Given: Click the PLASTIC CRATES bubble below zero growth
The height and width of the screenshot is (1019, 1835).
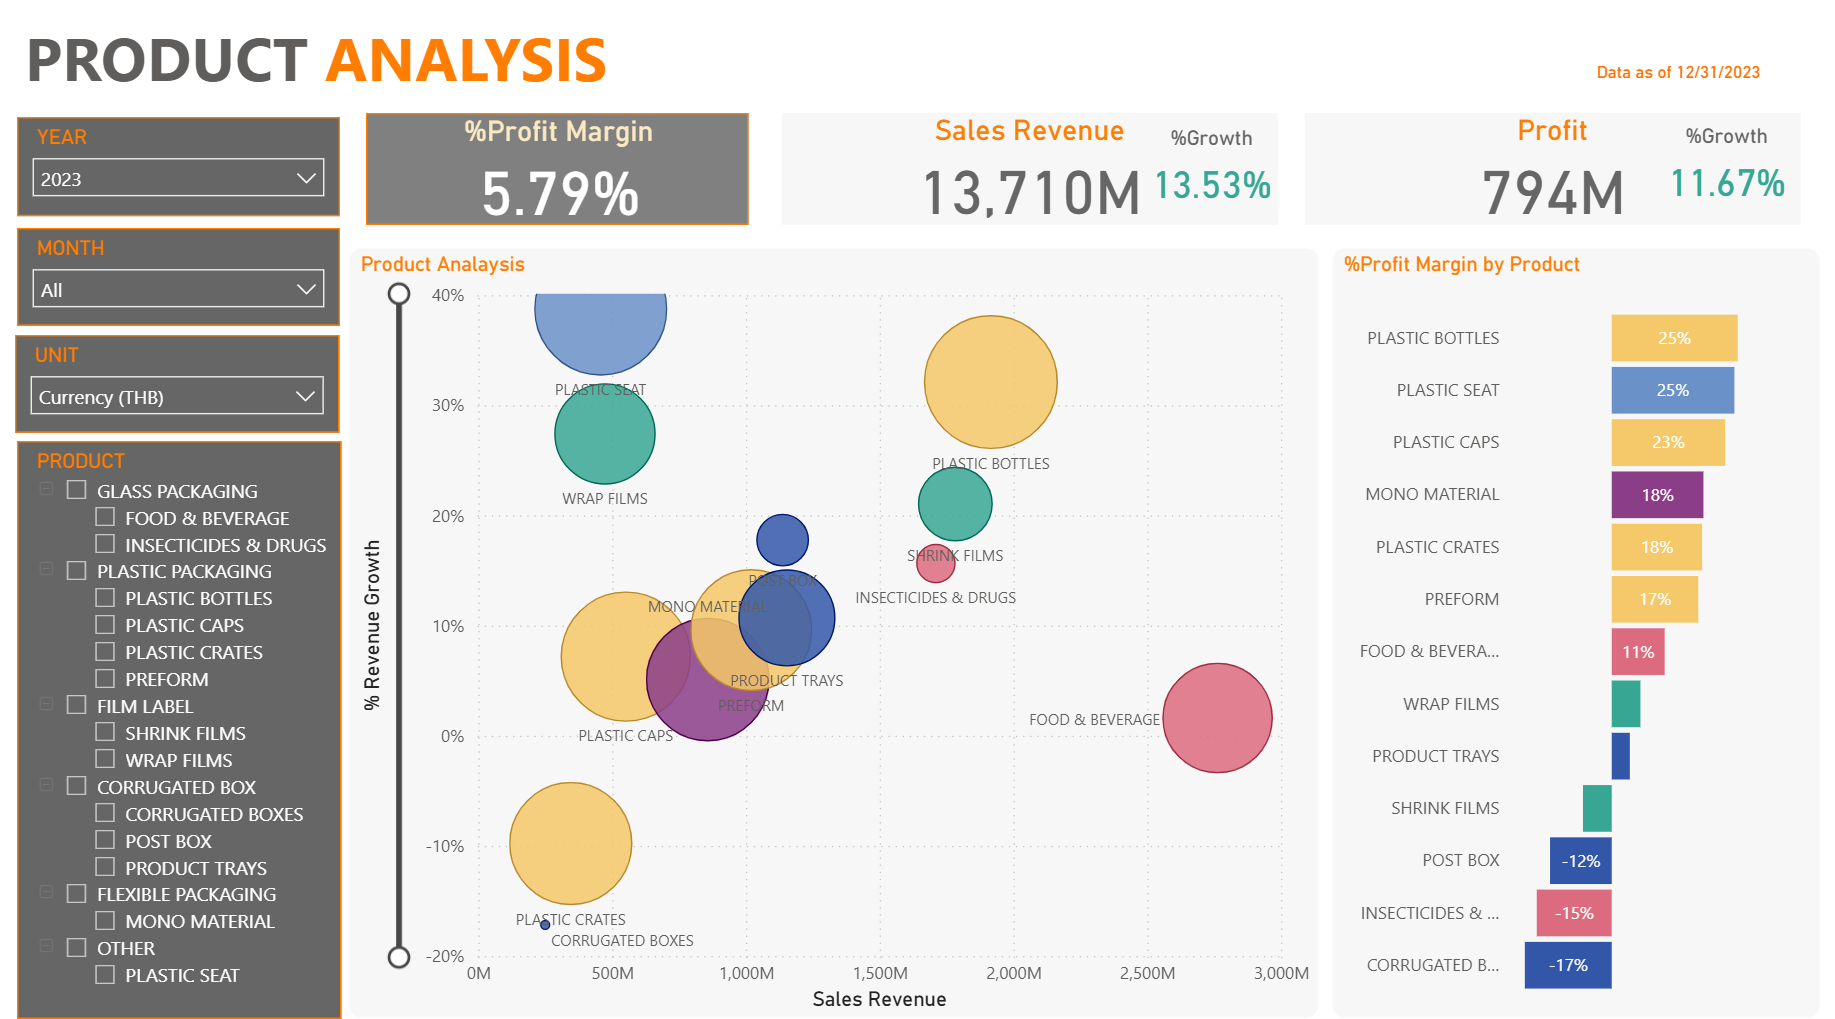Looking at the screenshot, I should tap(570, 843).
